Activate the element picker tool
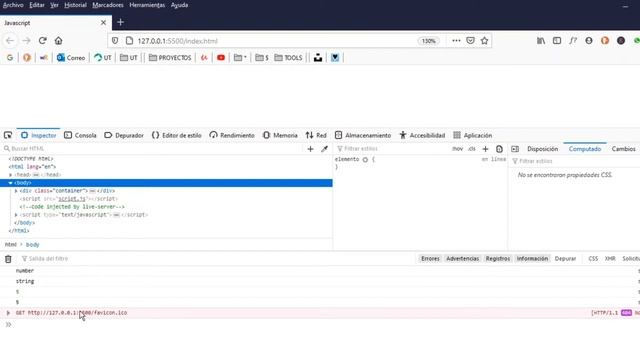This screenshot has width=640, height=360. (x=8, y=135)
